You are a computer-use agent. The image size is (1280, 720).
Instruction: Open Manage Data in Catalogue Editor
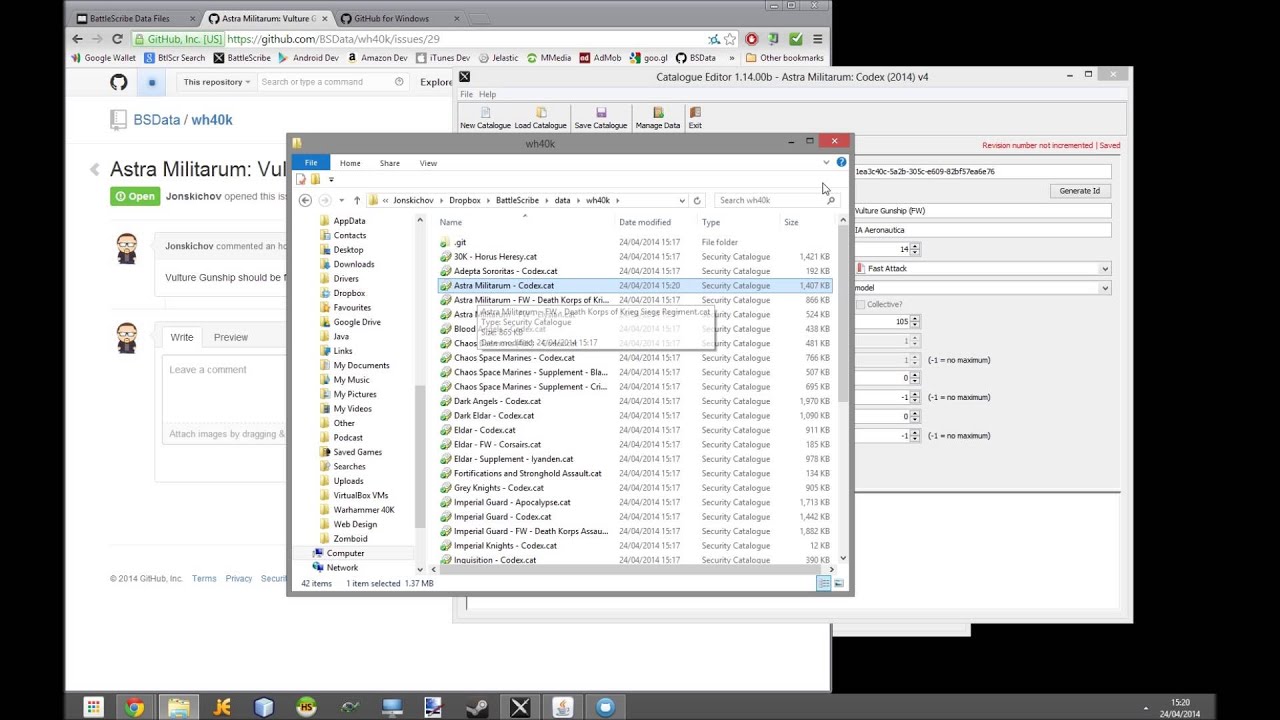click(658, 118)
